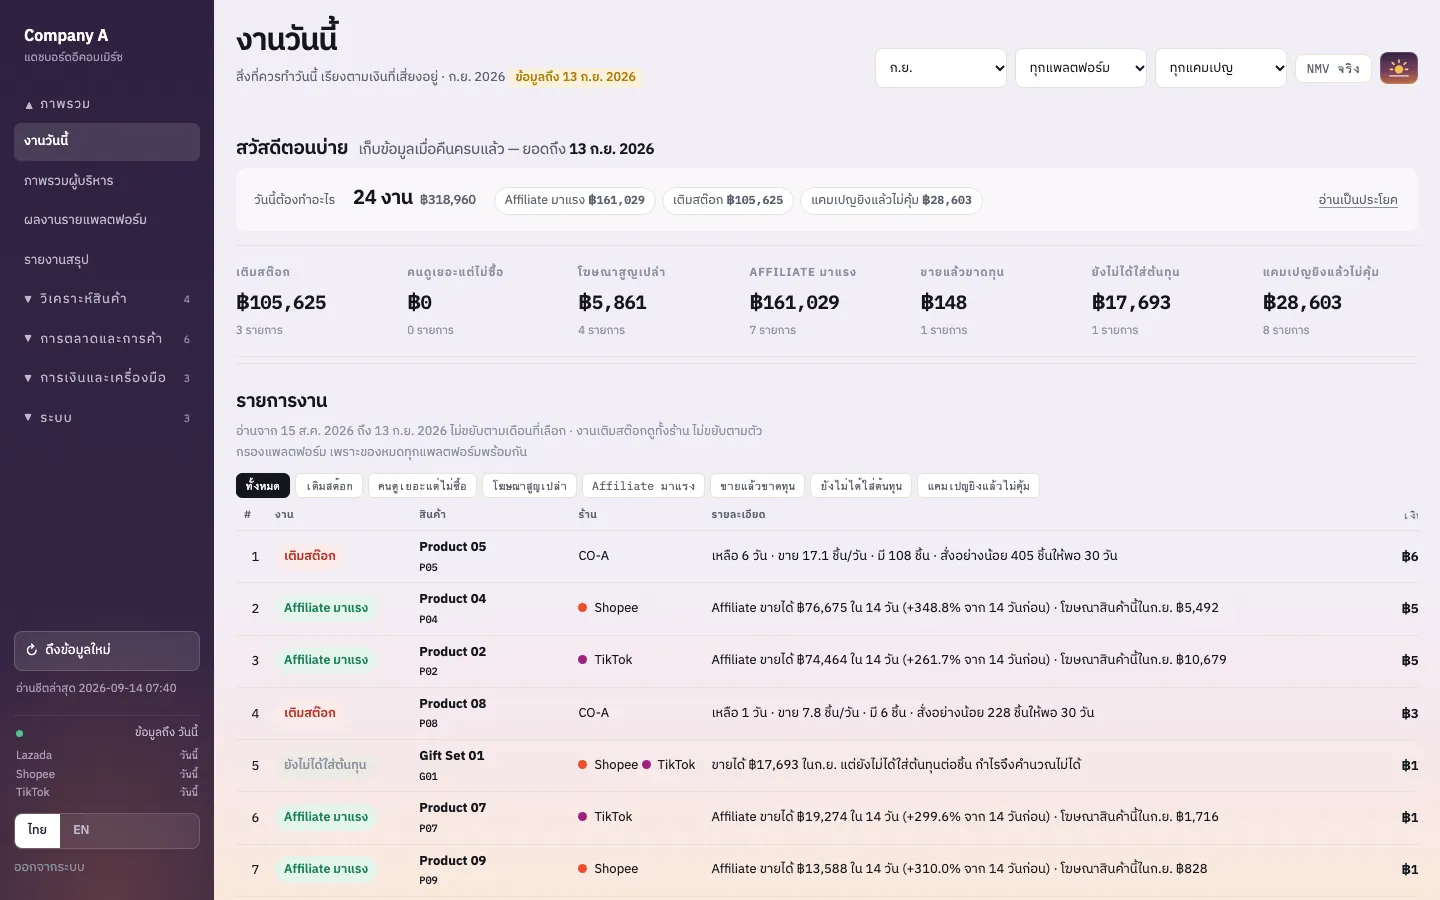The height and width of the screenshot is (900, 1440).
Task: Select the ขายแล้วขาดทุน filter tab
Action: [758, 486]
